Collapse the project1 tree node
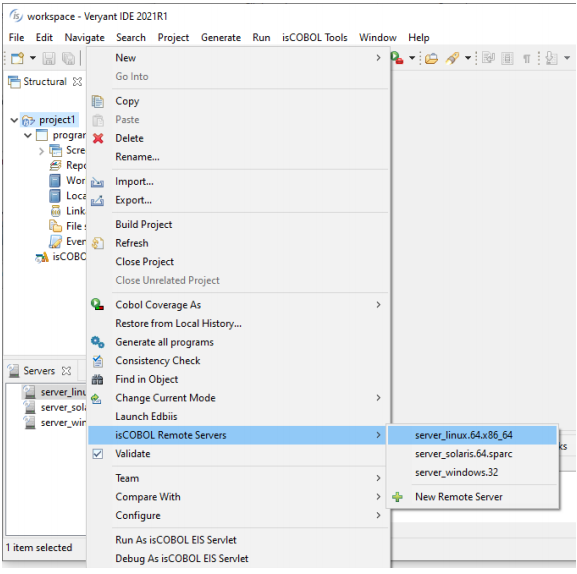Screen dimensions: 577x574 [14, 120]
